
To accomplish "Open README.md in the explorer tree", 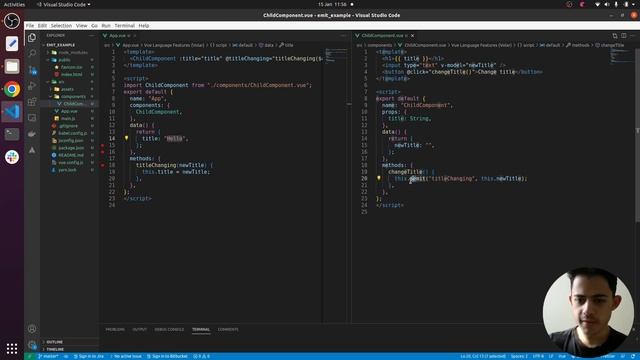I will [68, 155].
